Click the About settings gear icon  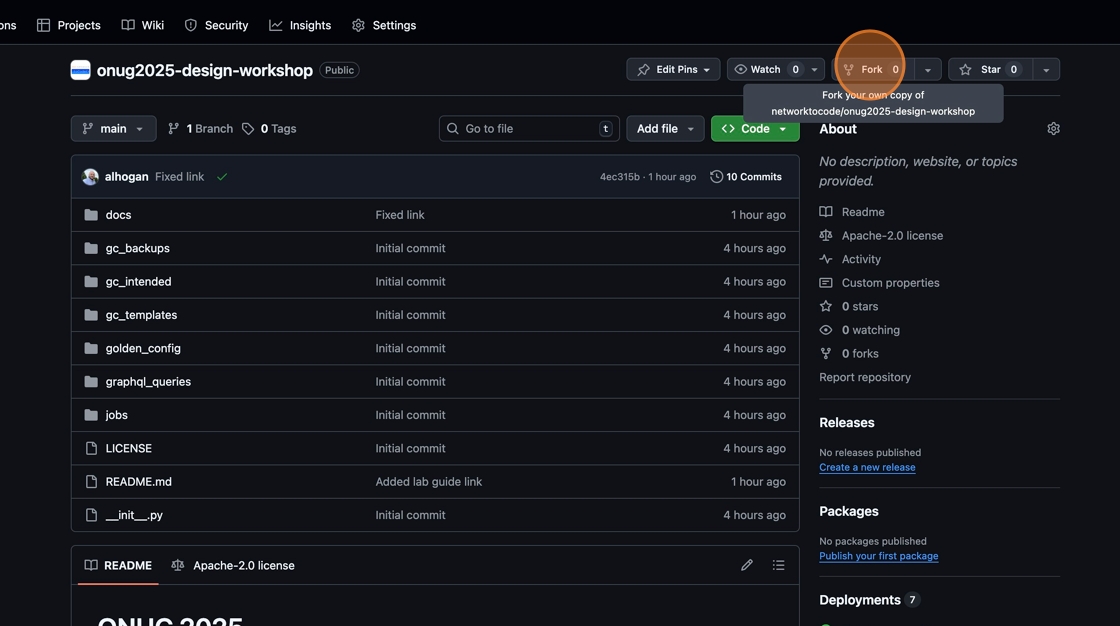pos(1053,129)
